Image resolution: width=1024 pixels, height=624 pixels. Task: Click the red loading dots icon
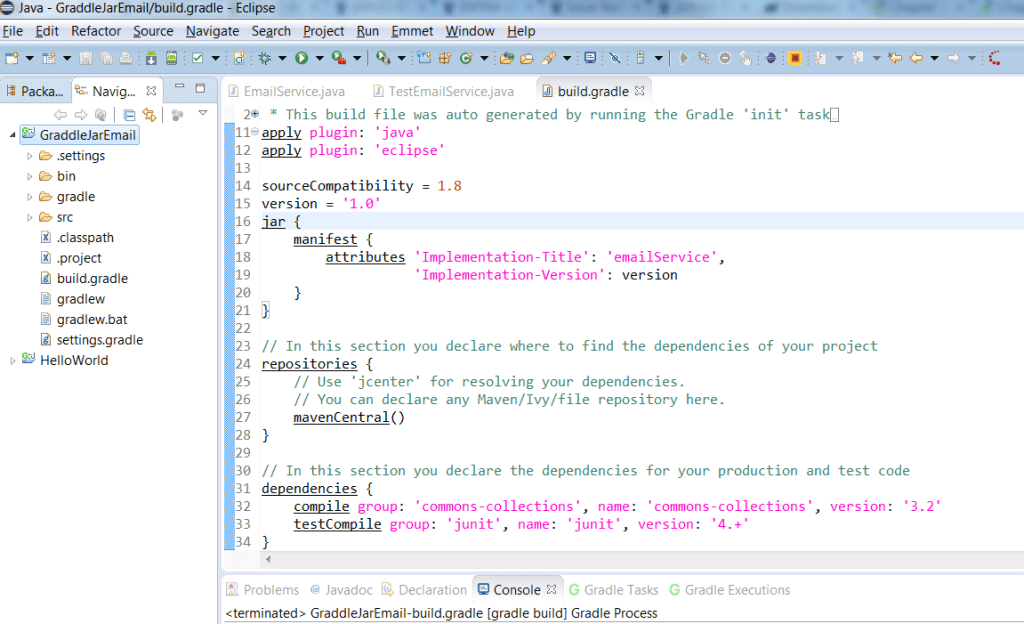tap(995, 58)
